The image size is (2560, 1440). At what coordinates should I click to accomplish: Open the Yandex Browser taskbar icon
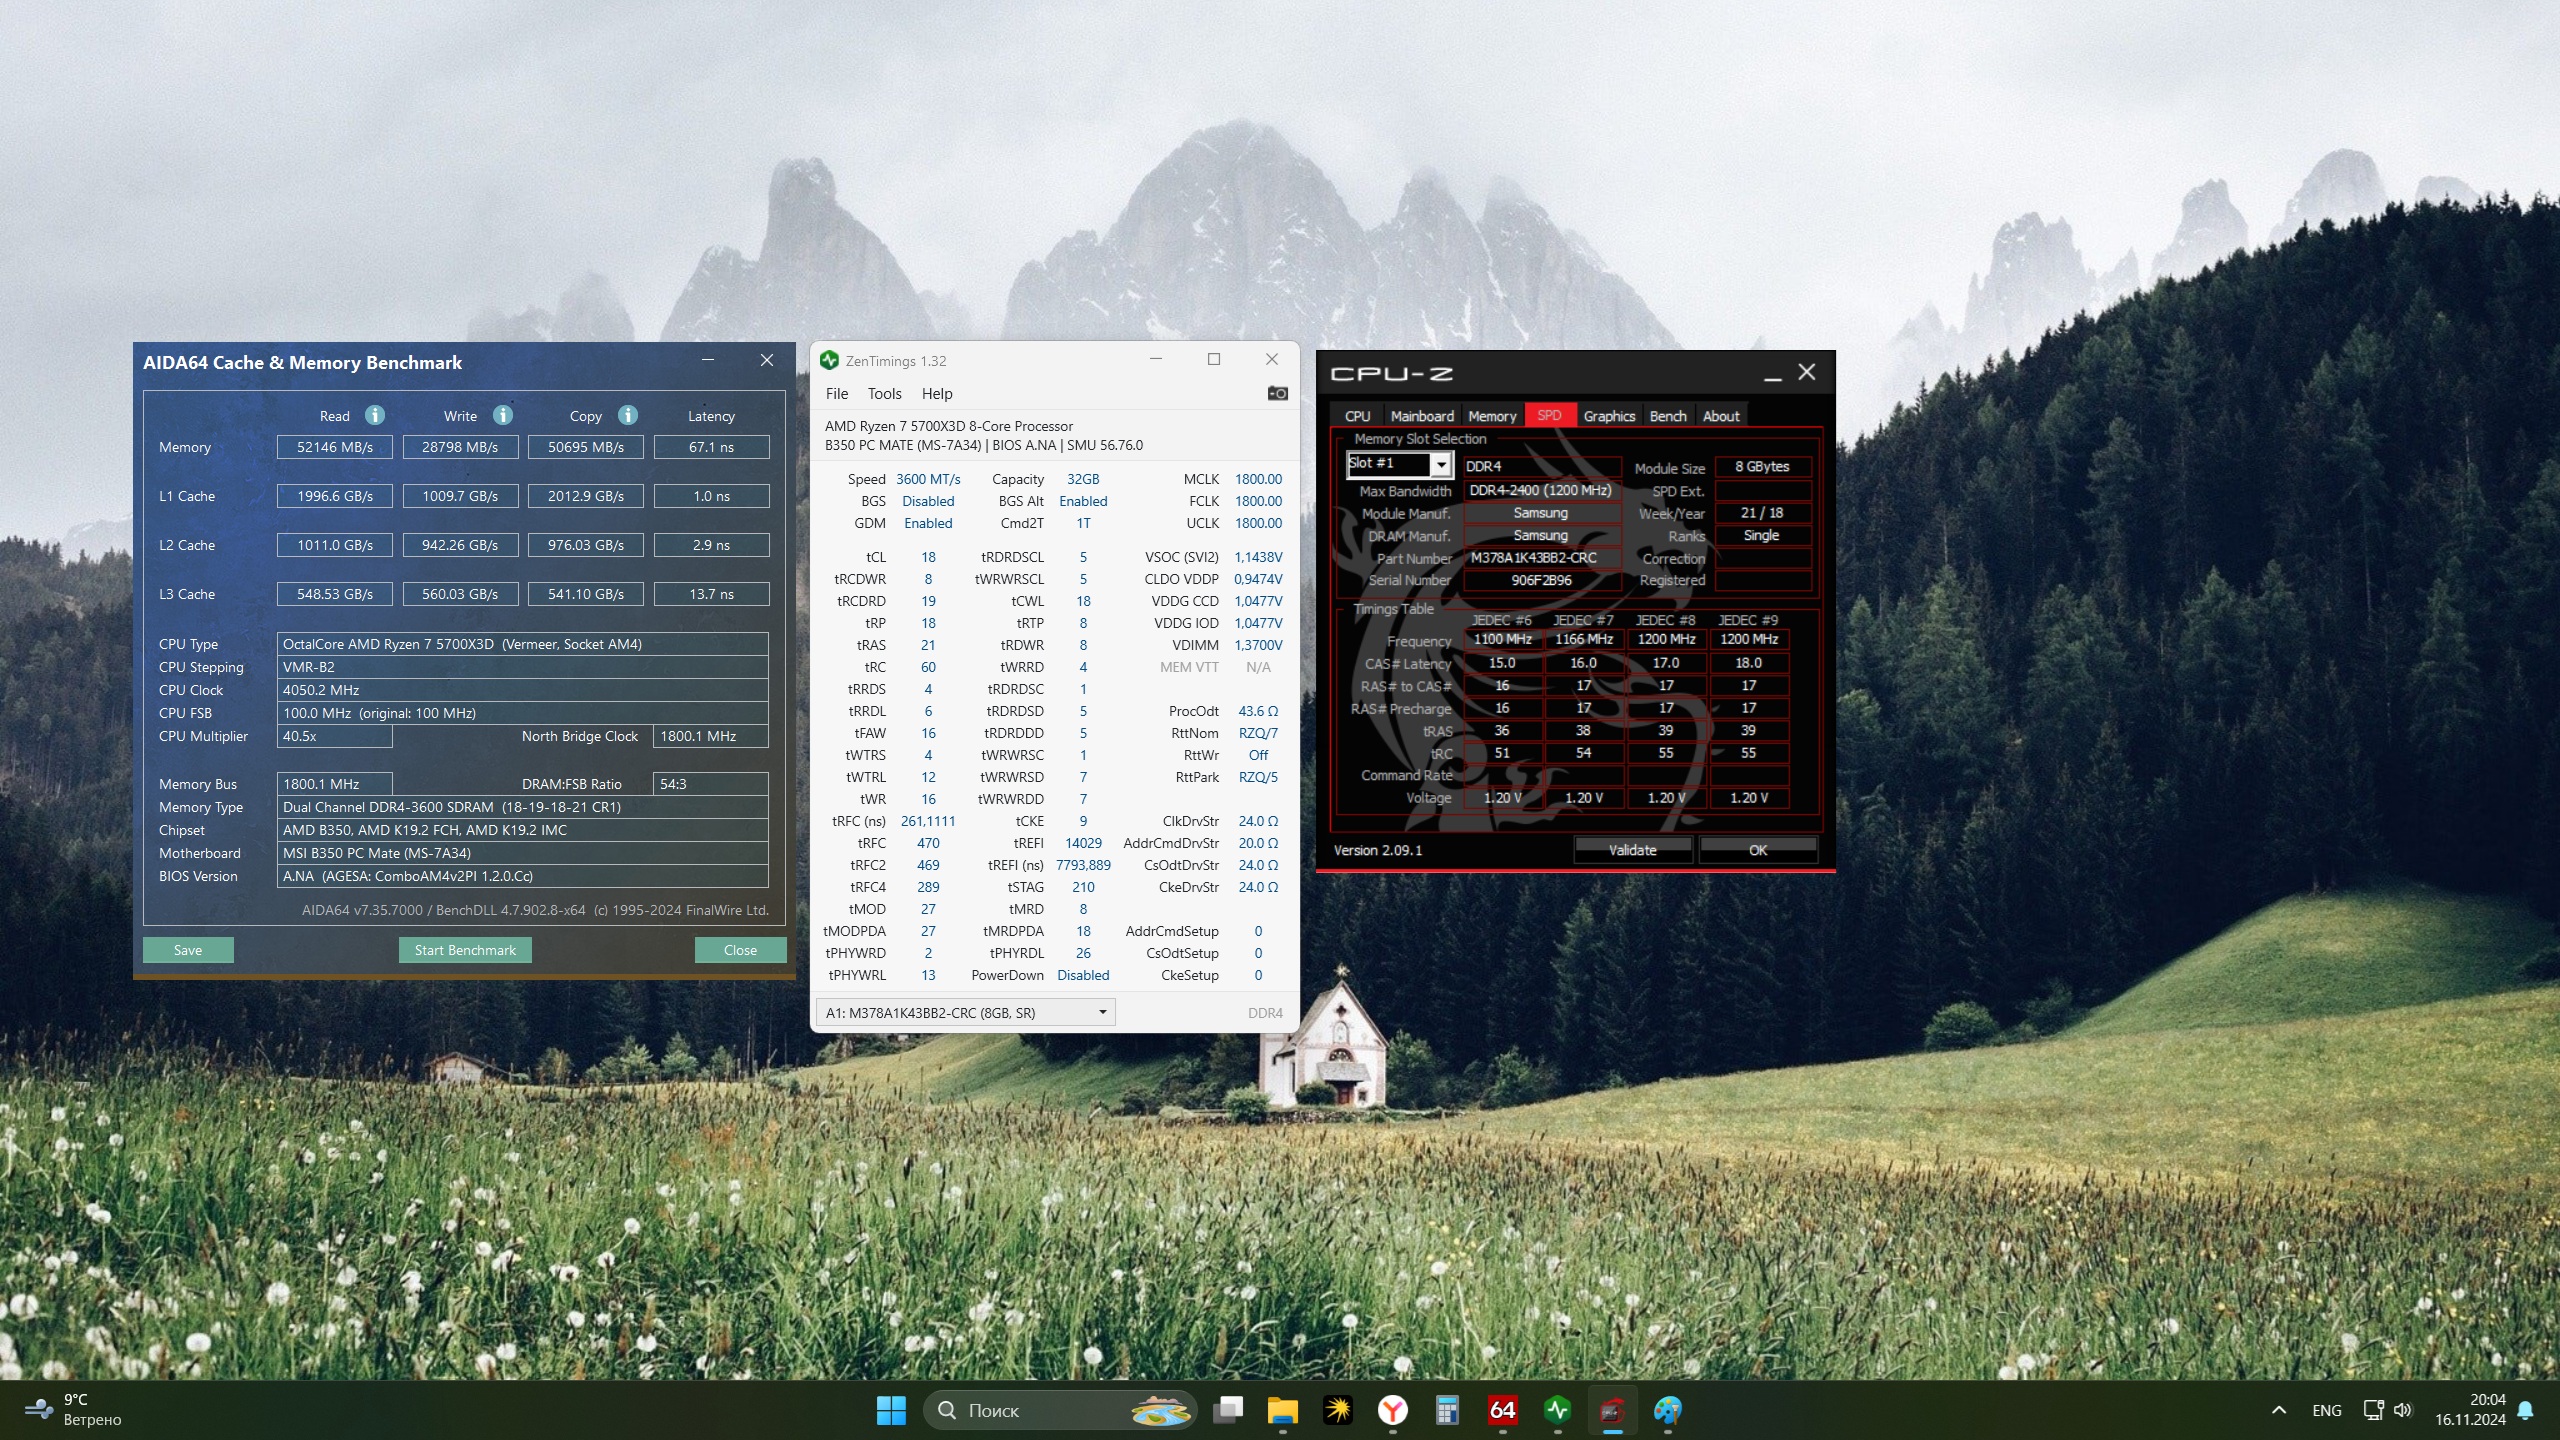(1392, 1410)
